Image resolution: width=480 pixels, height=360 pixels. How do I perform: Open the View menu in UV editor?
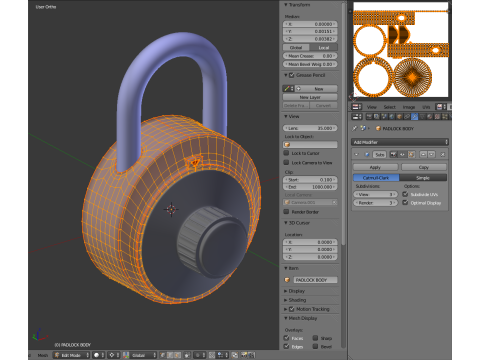[x=372, y=107]
